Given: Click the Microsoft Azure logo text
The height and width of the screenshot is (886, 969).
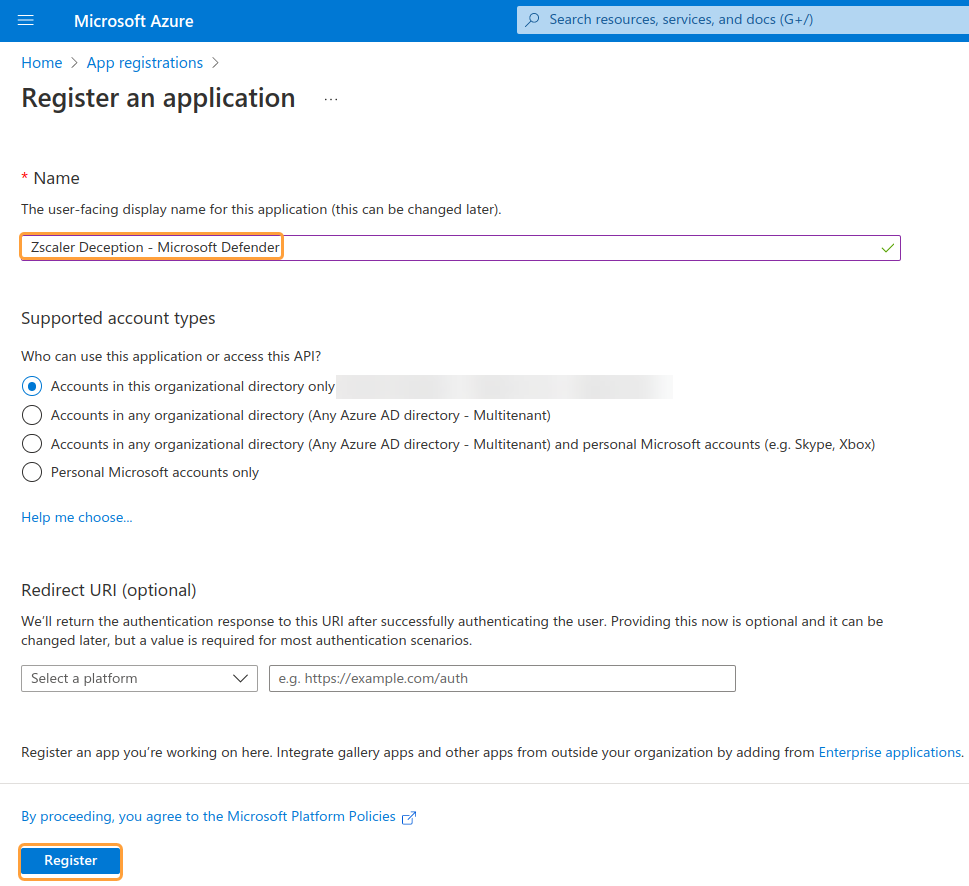Looking at the screenshot, I should pos(133,20).
